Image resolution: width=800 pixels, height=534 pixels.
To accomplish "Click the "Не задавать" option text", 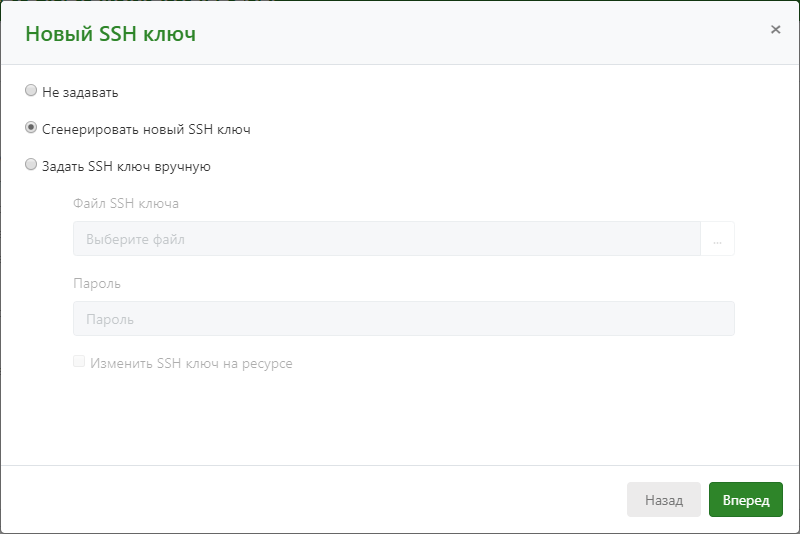I will 80,92.
